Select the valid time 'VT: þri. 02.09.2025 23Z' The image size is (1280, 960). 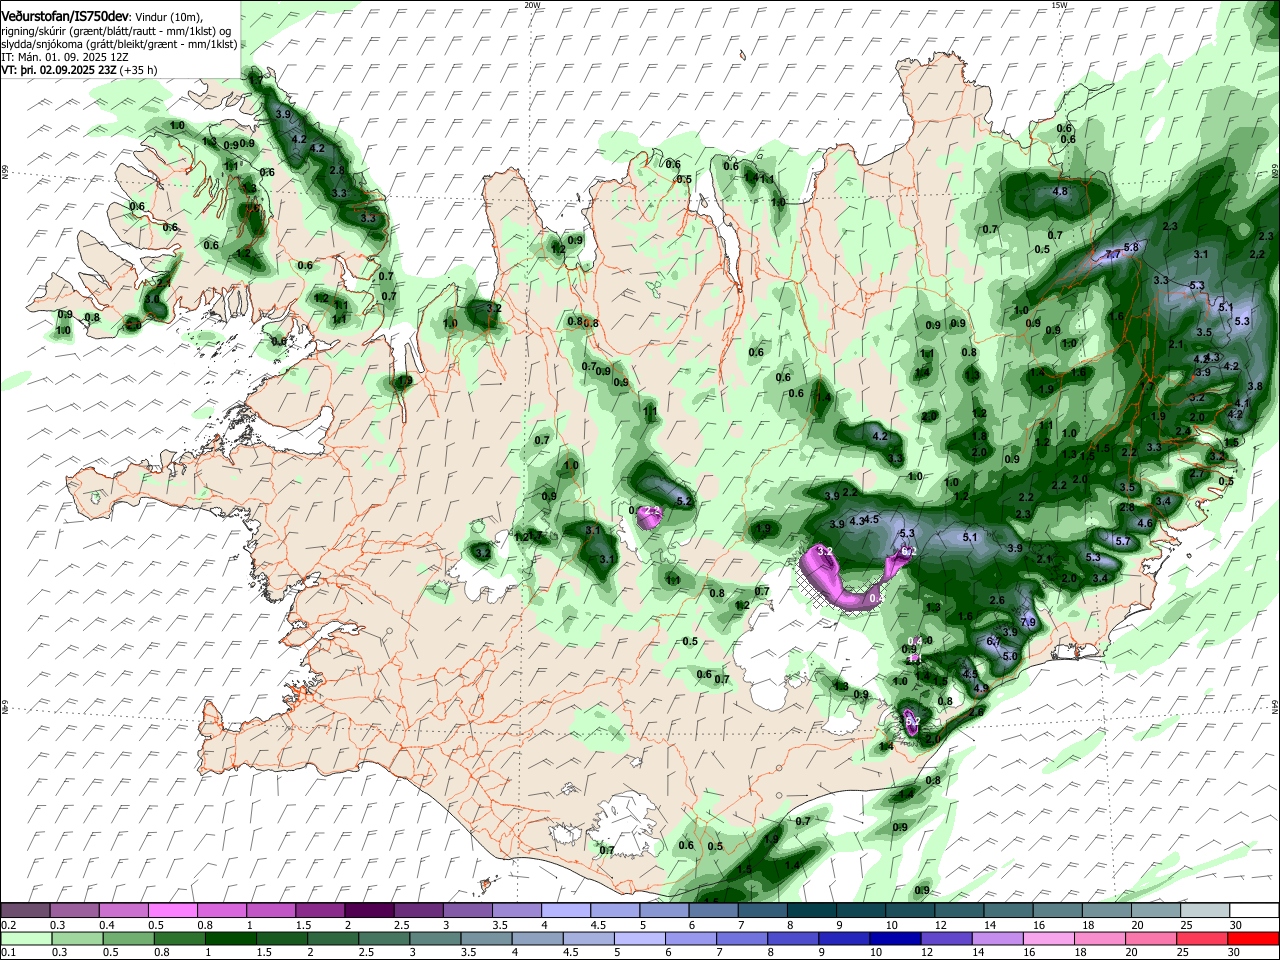[x=60, y=71]
